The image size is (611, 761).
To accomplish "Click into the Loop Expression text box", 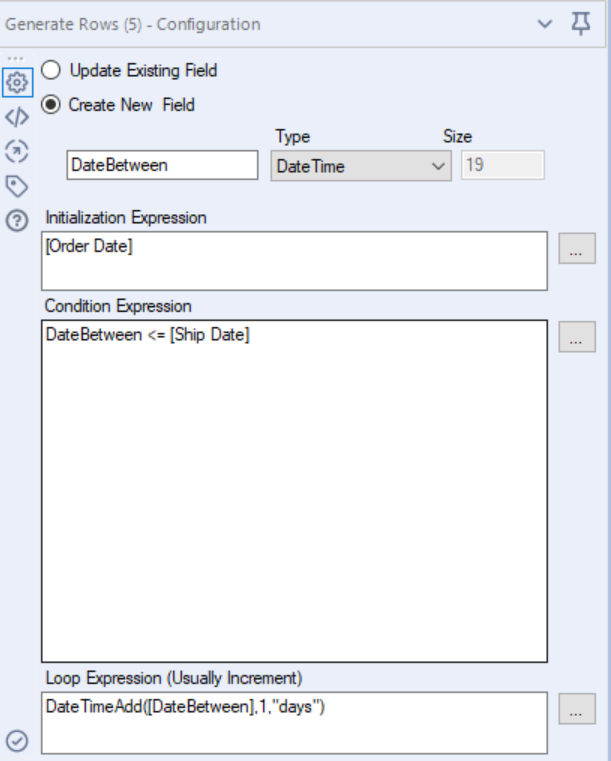I will [295, 721].
